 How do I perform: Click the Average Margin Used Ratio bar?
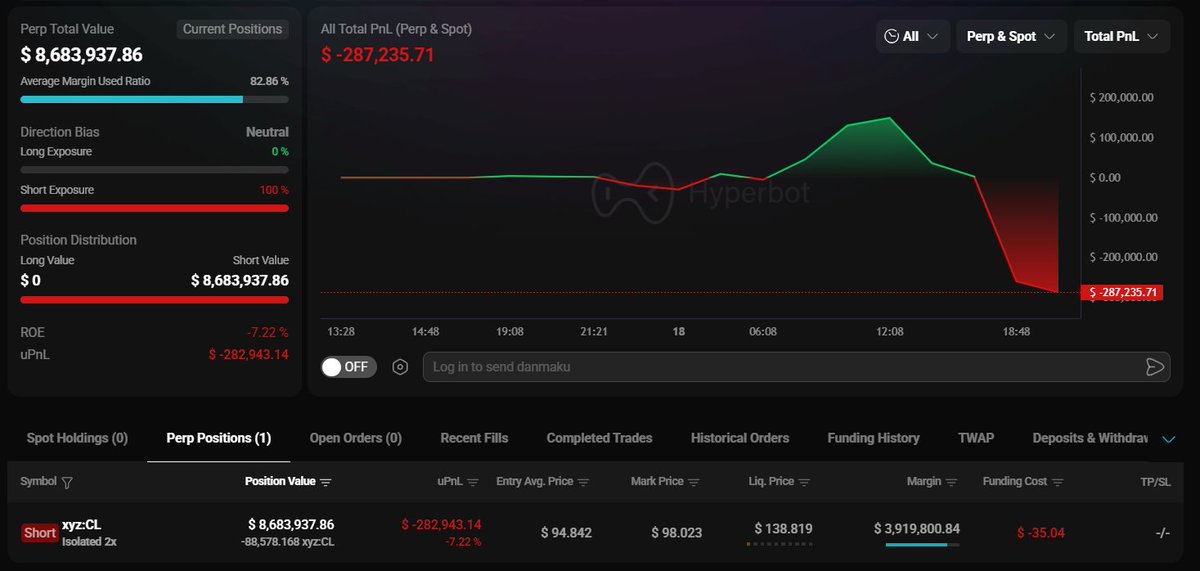click(x=154, y=99)
